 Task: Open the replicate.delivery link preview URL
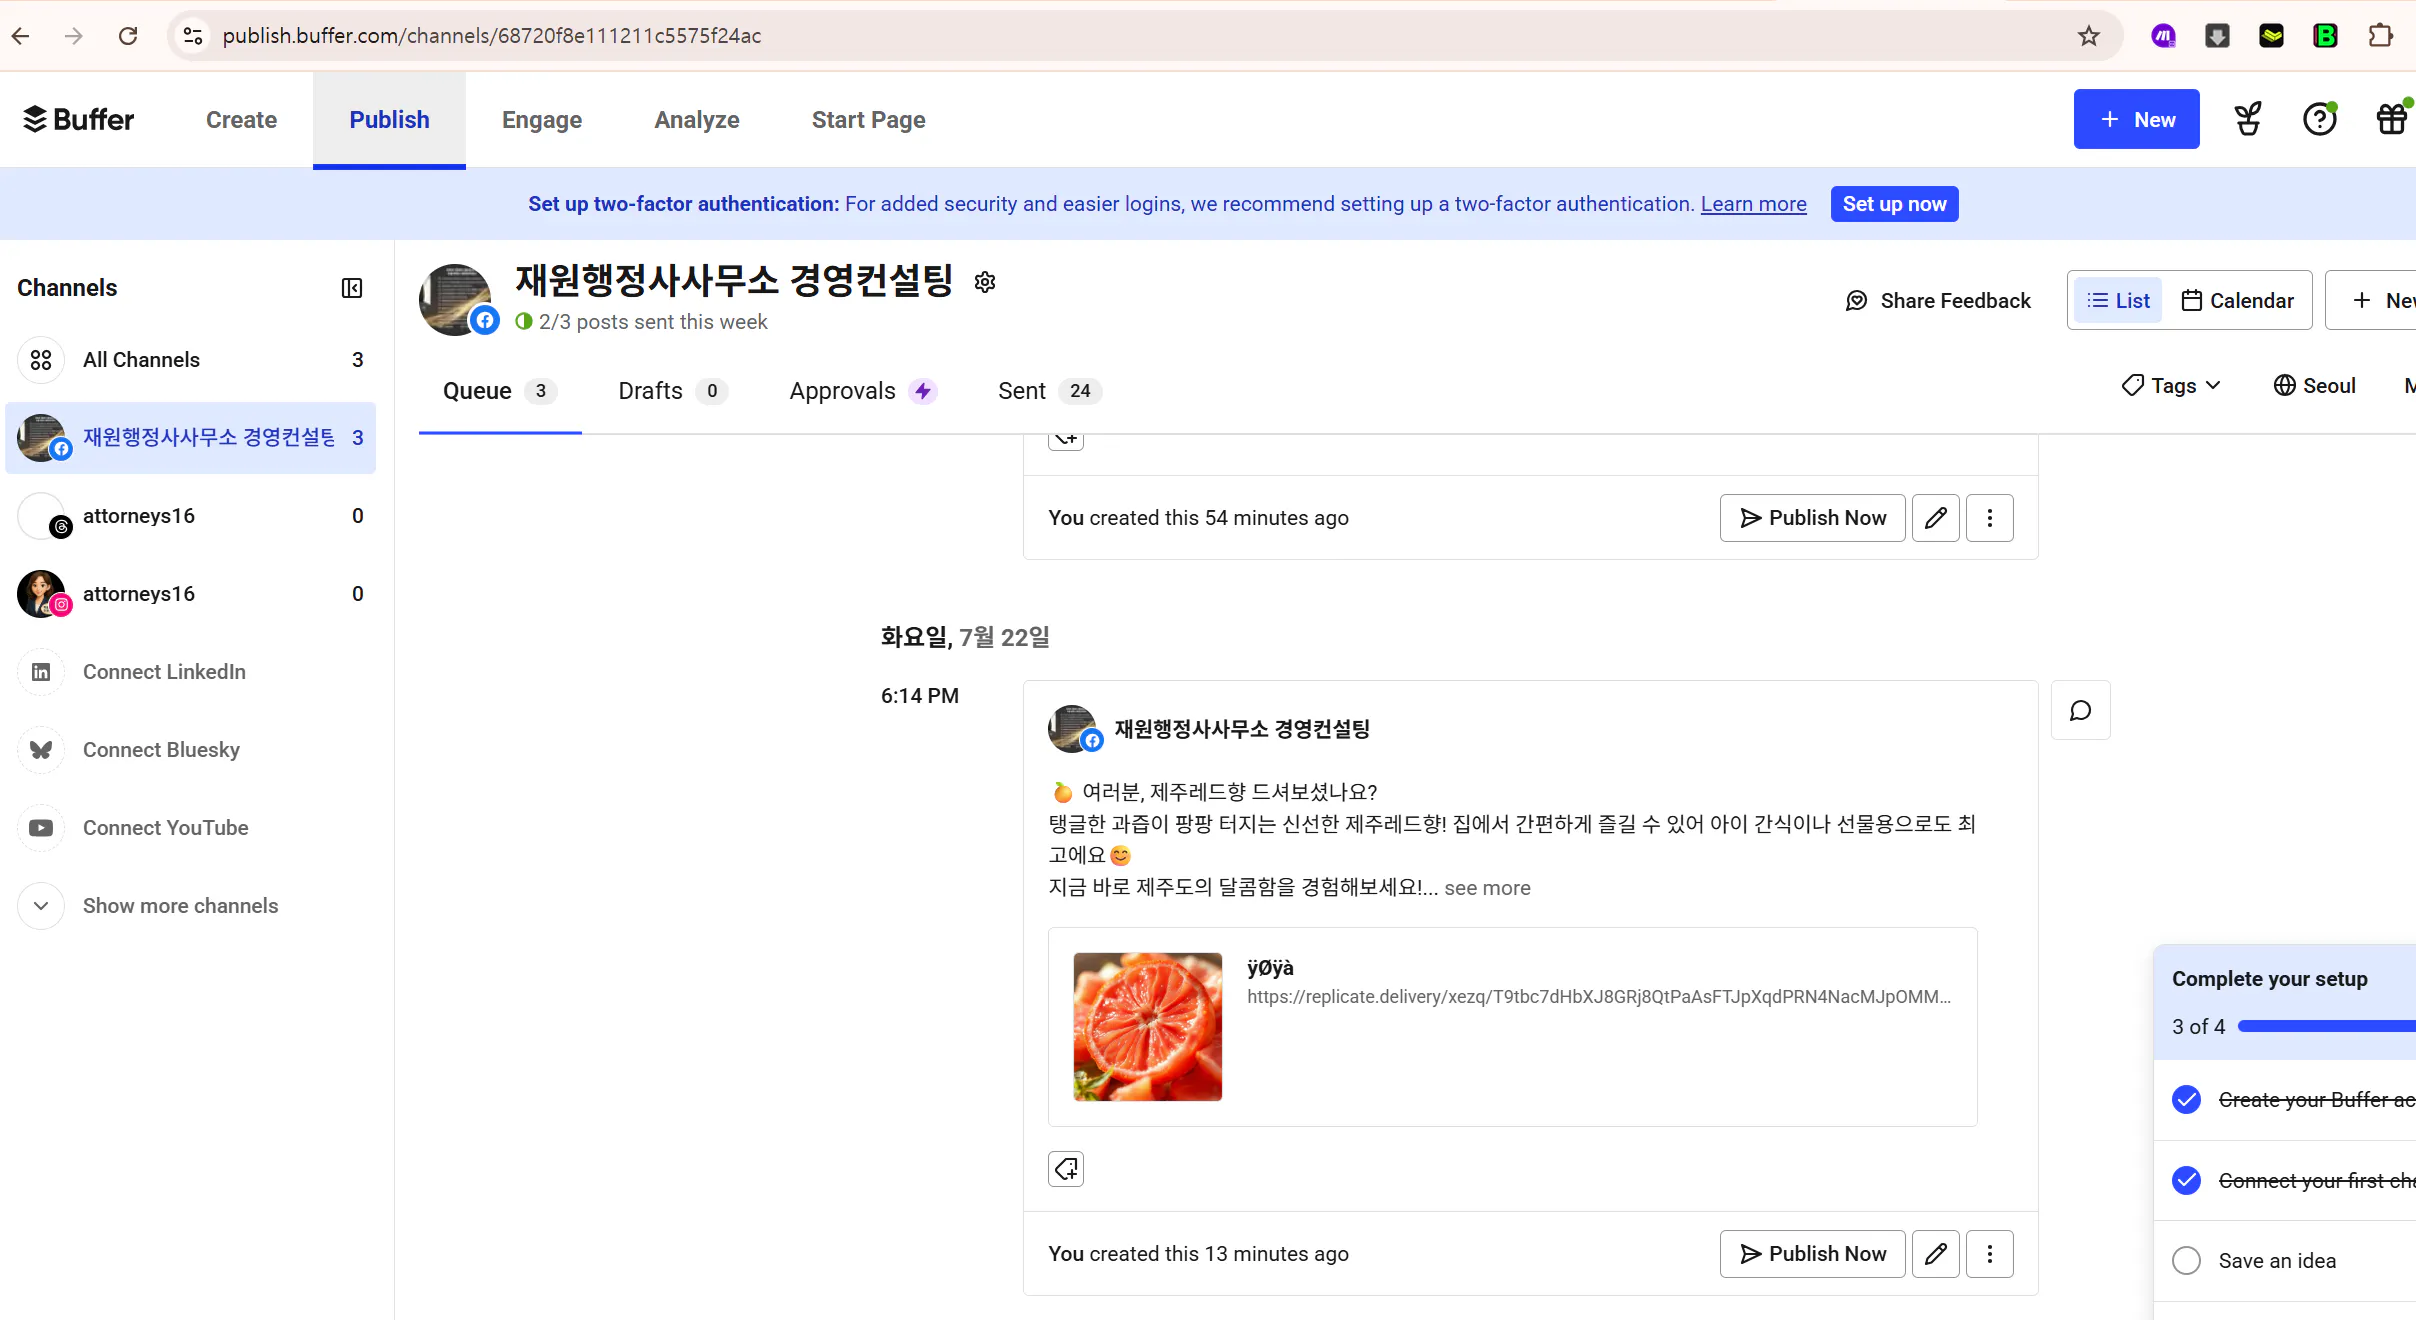coord(1598,997)
